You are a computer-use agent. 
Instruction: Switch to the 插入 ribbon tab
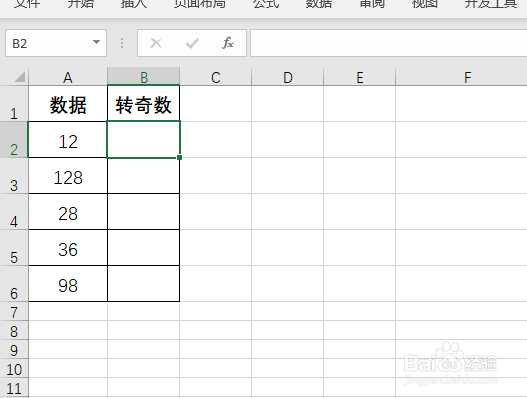[x=133, y=4]
